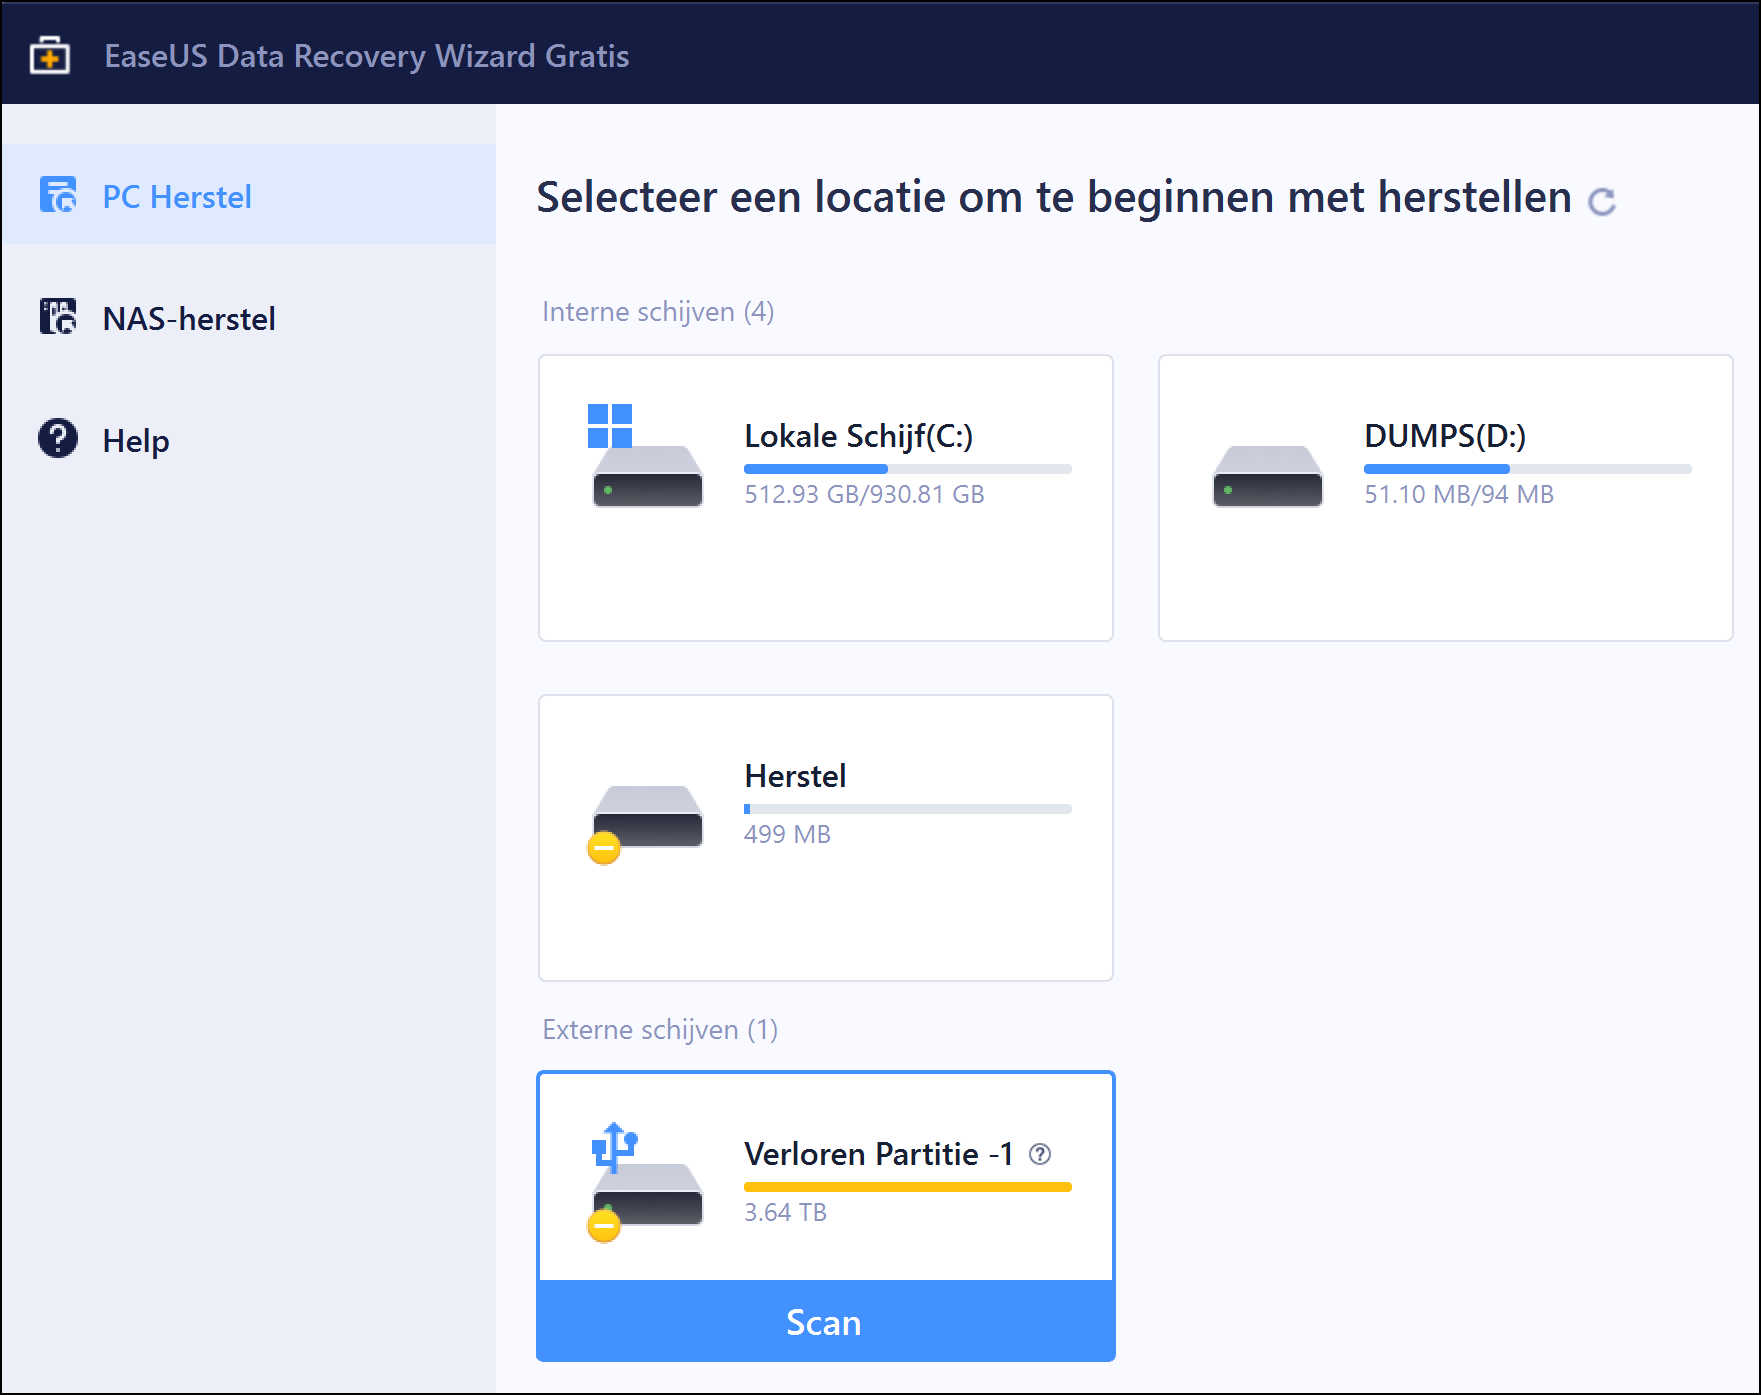Click the Help question mark icon

point(58,438)
